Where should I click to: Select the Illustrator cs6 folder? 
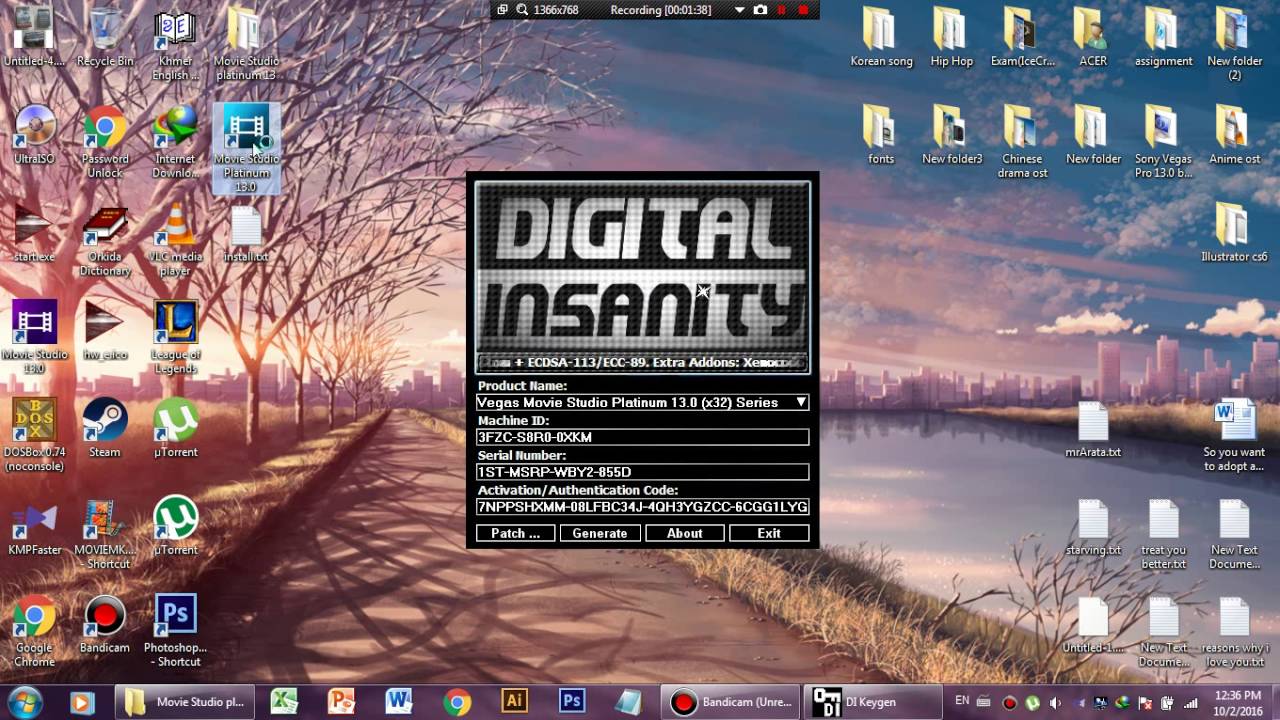tap(1233, 233)
